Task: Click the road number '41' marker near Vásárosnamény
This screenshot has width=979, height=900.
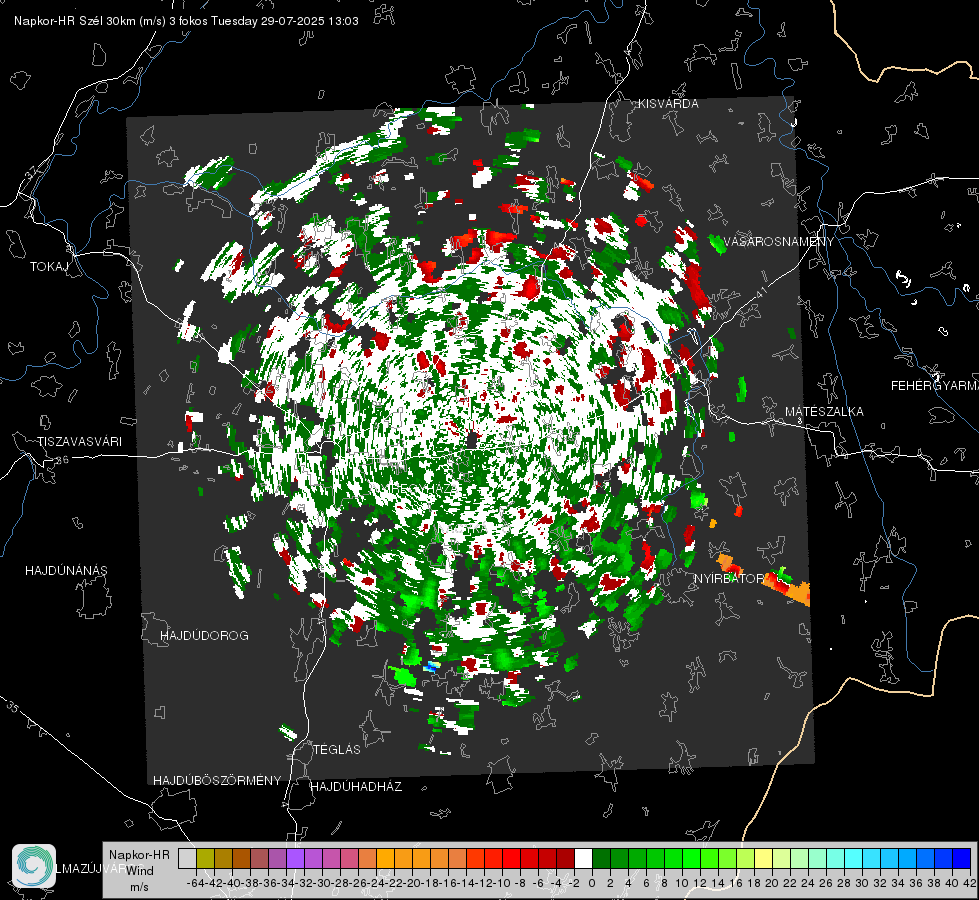Action: point(759,293)
